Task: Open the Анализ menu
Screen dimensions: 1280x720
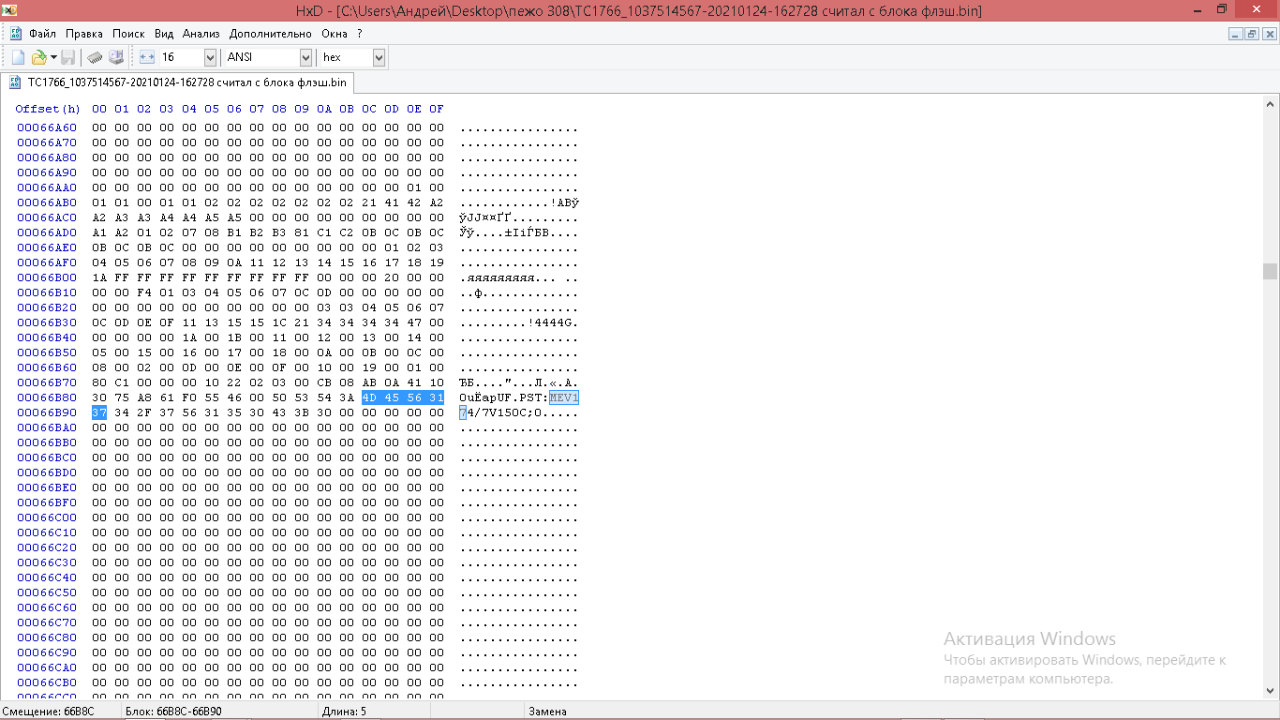Action: click(200, 33)
